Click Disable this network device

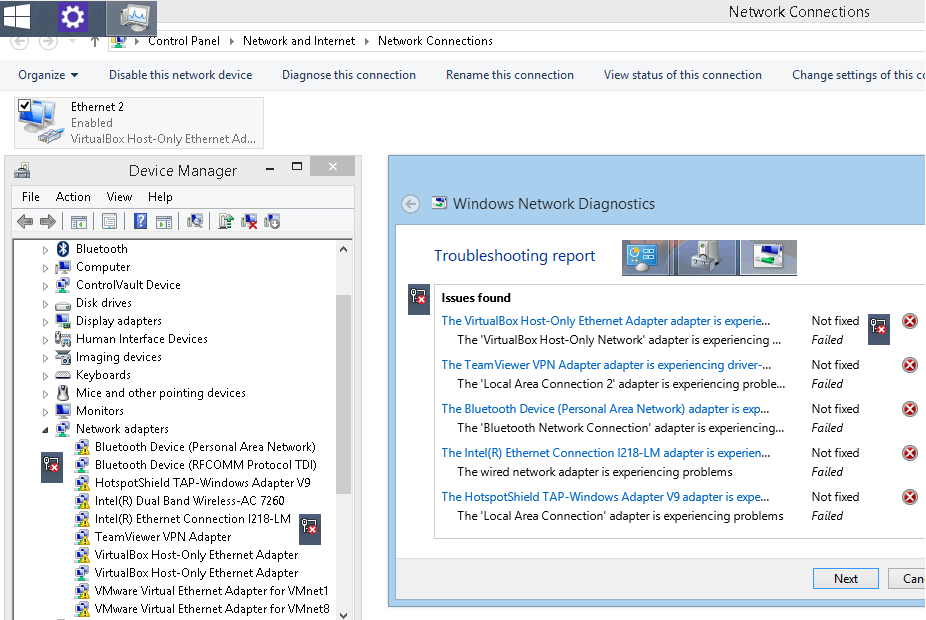[x=181, y=75]
